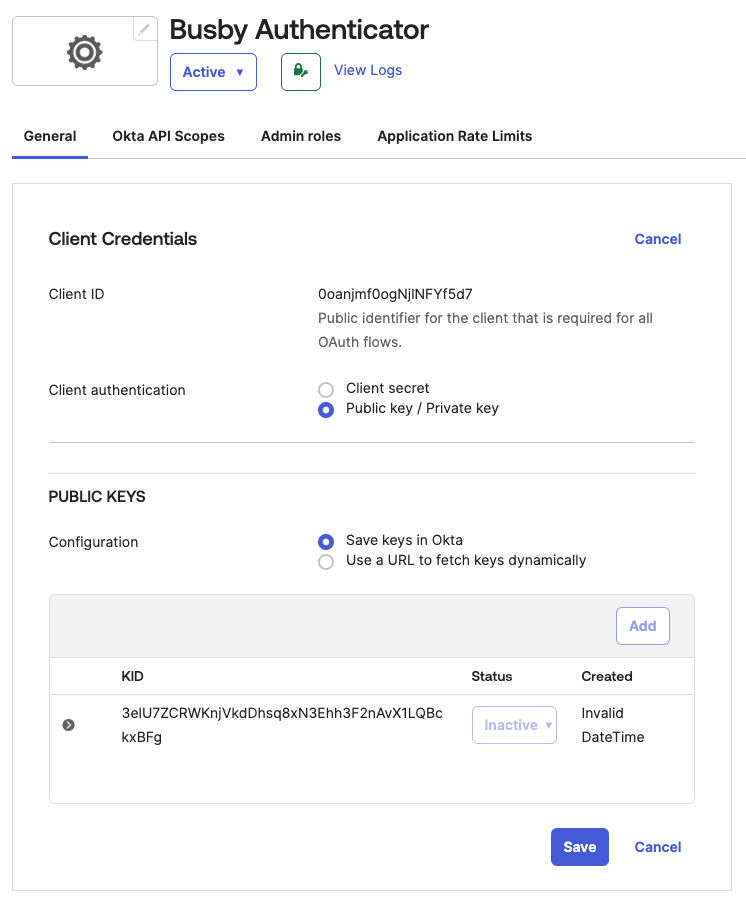Click the KID value starting 3elU7ZCRWKnj
Screen dimensions: 746x903
282,725
